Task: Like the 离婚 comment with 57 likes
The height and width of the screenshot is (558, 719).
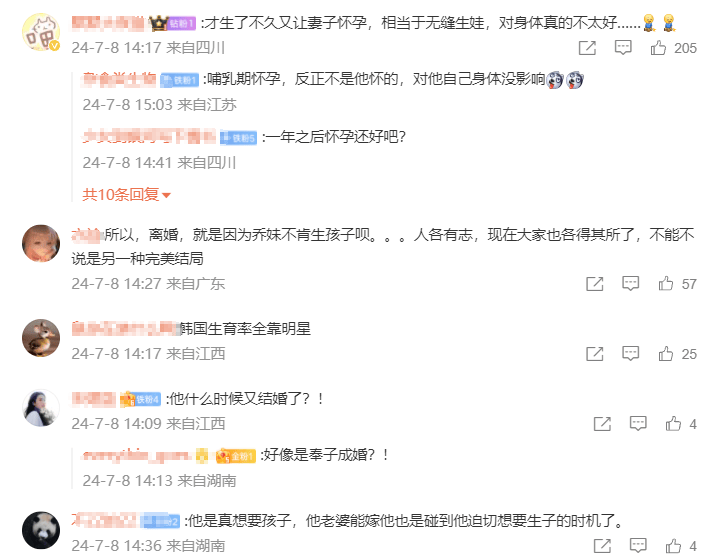Action: tap(666, 283)
